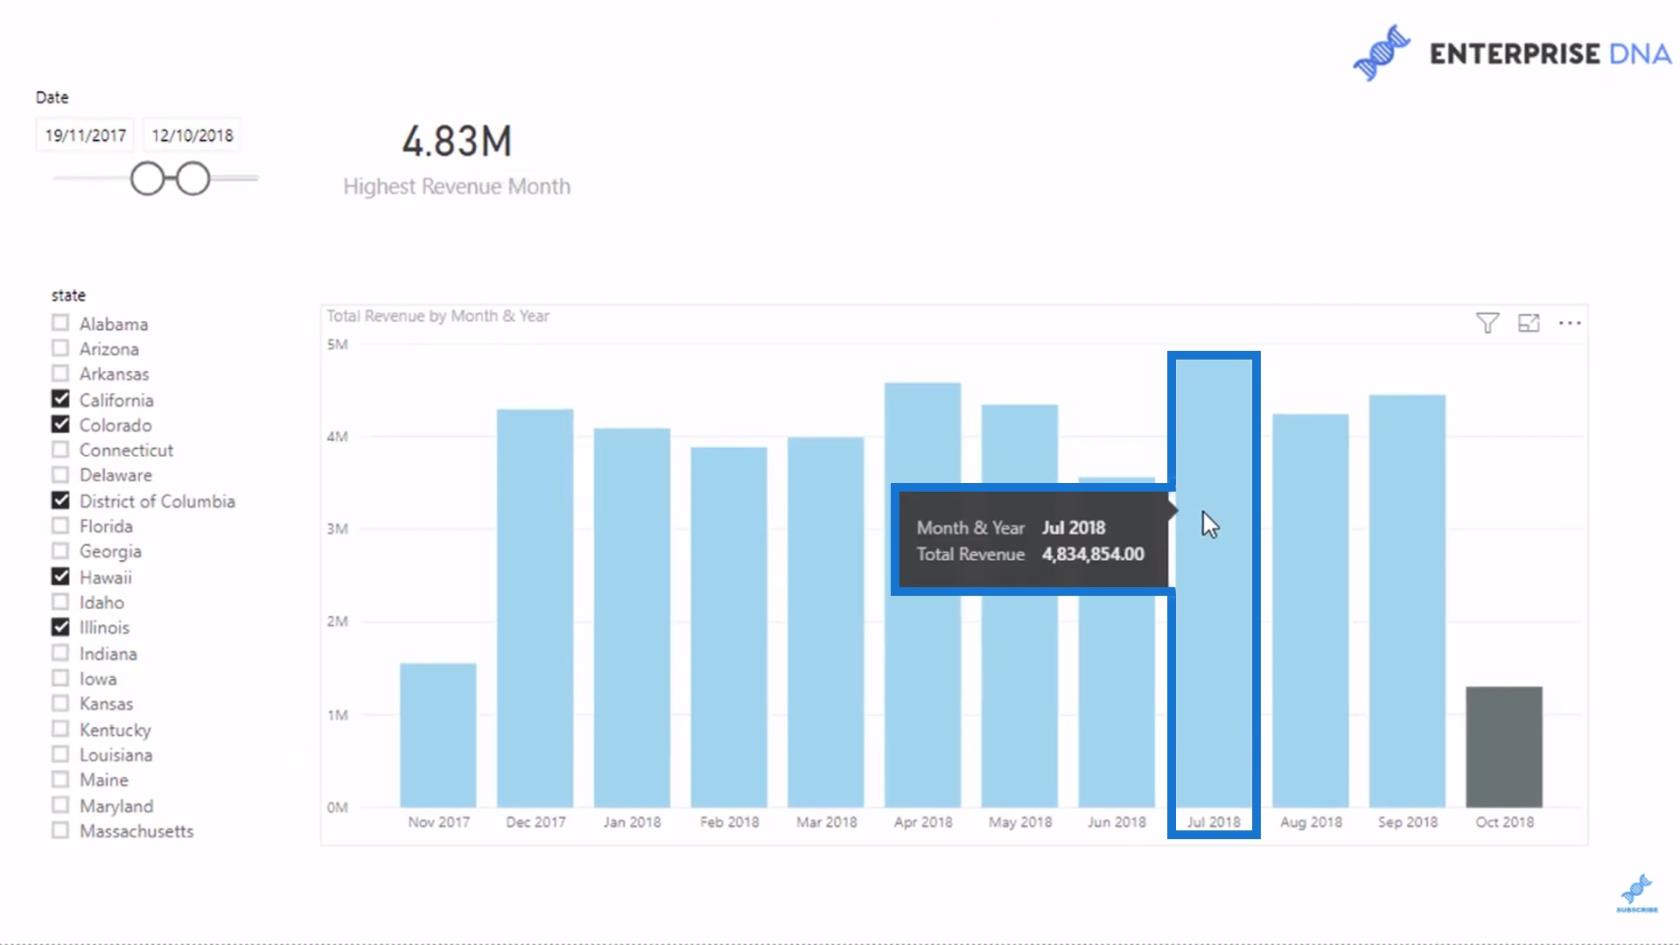The width and height of the screenshot is (1680, 945).
Task: Uncheck the Illinois checkbox
Action: [61, 627]
